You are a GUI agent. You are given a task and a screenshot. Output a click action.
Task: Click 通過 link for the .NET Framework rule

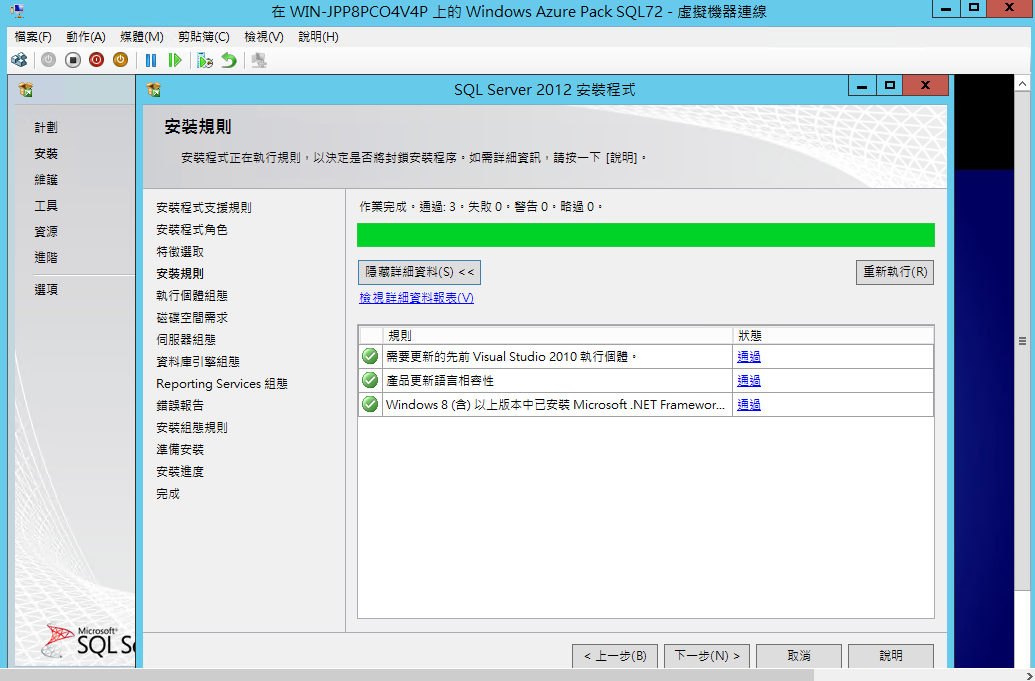(x=749, y=405)
